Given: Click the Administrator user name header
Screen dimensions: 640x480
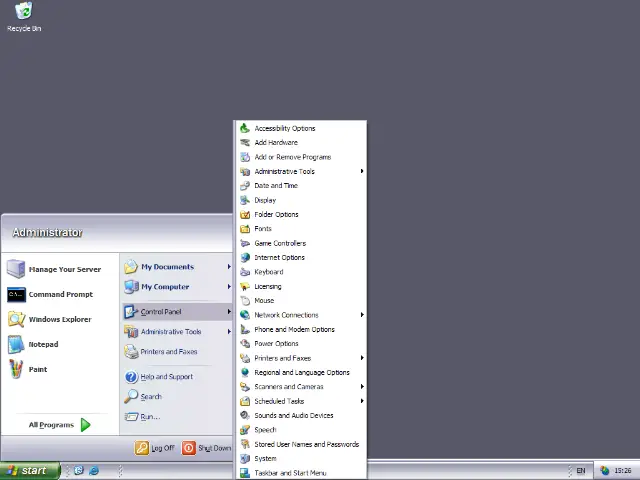Looking at the screenshot, I should pos(47,232).
